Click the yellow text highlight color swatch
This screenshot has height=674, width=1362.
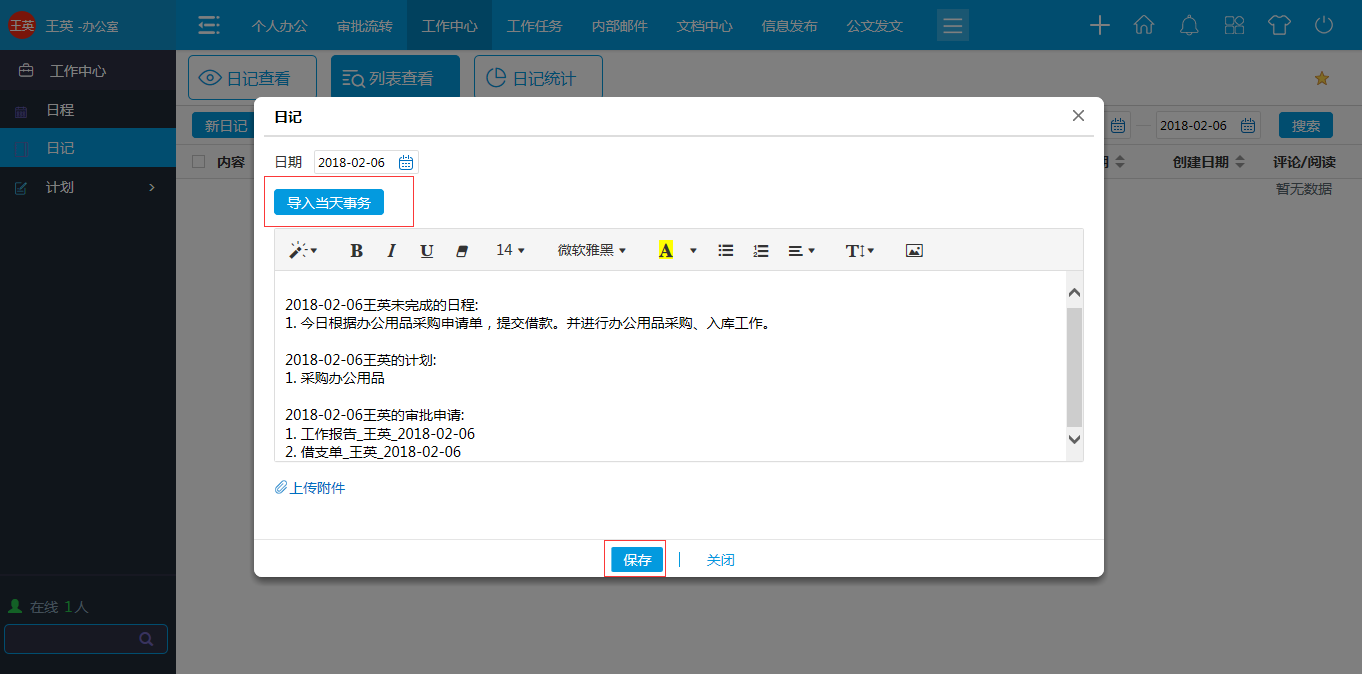tap(666, 250)
